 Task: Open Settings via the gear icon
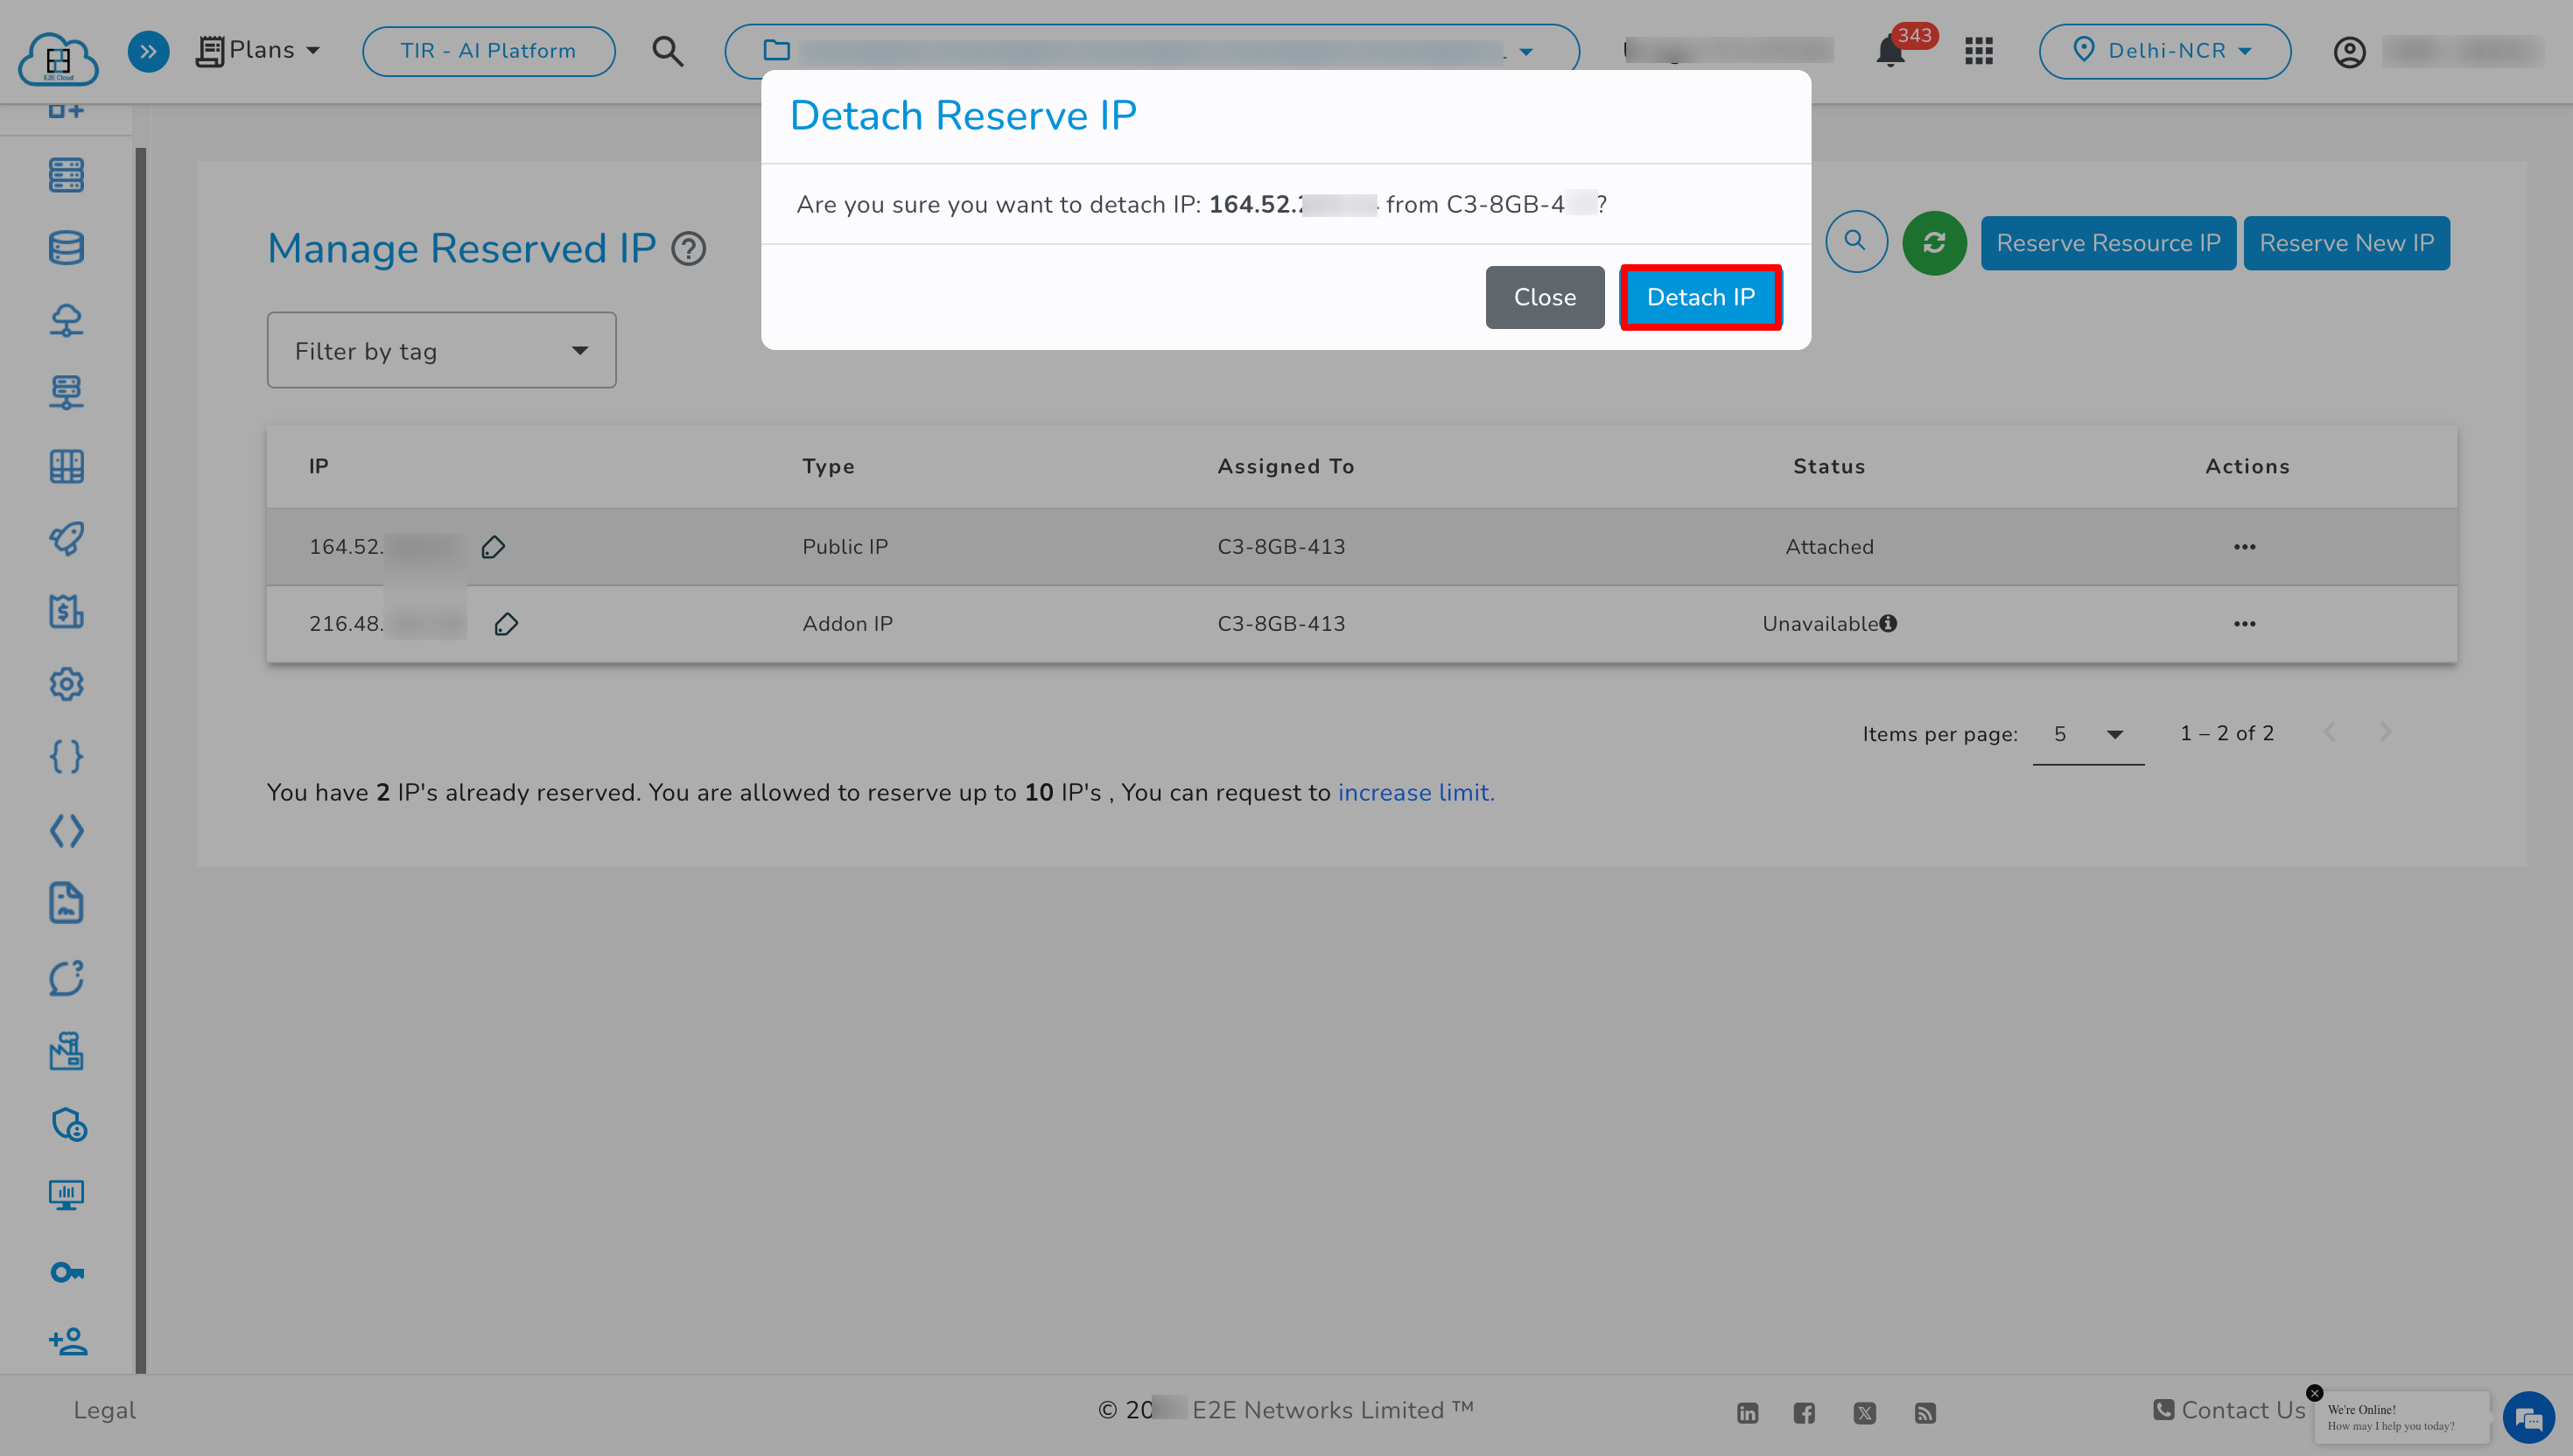coord(66,684)
